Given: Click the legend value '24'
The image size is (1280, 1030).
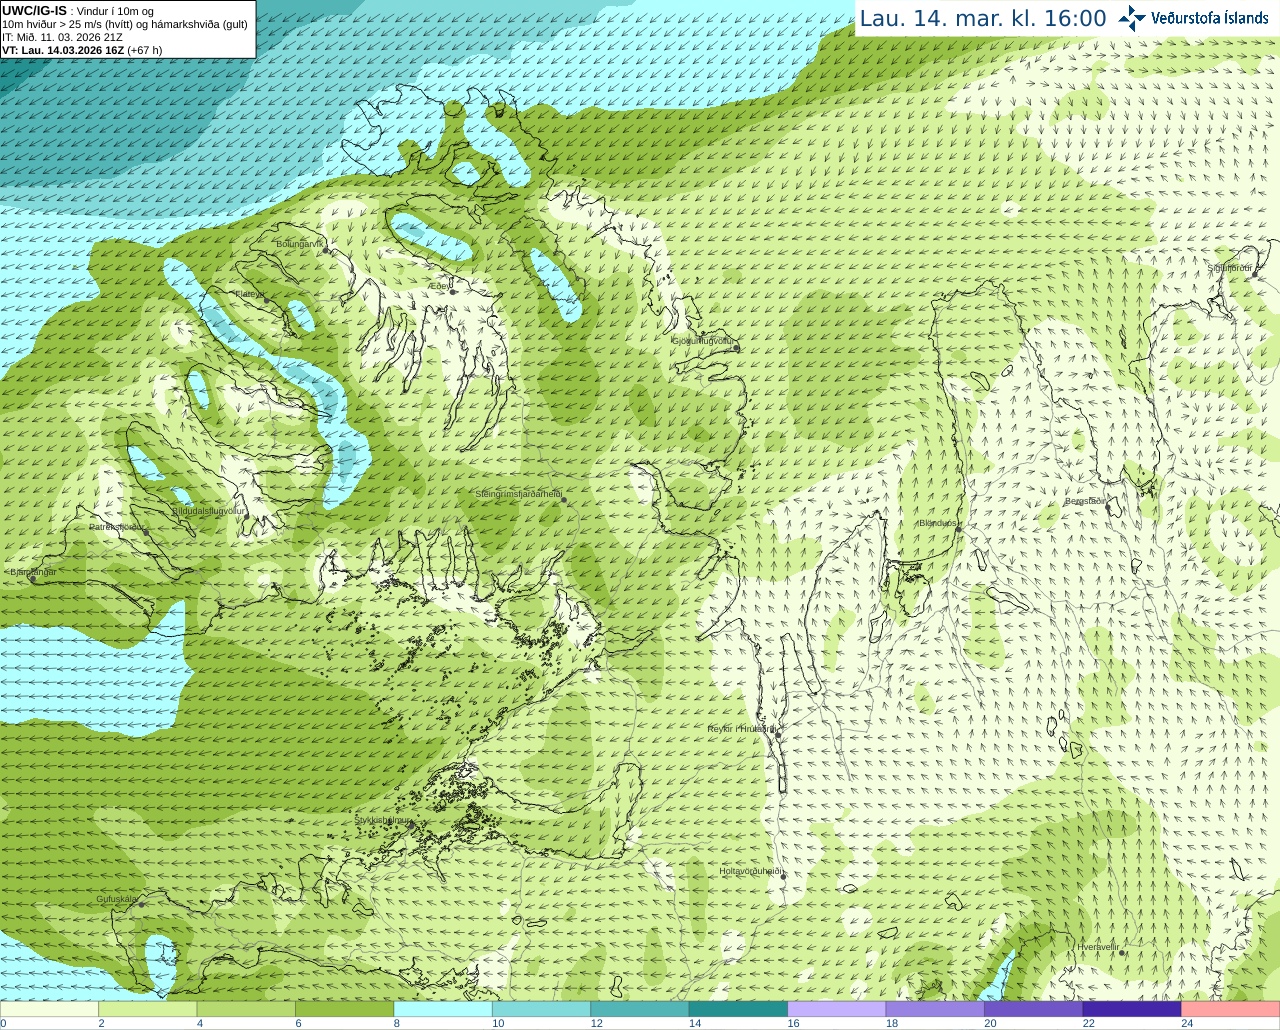Looking at the screenshot, I should pos(1187,1023).
